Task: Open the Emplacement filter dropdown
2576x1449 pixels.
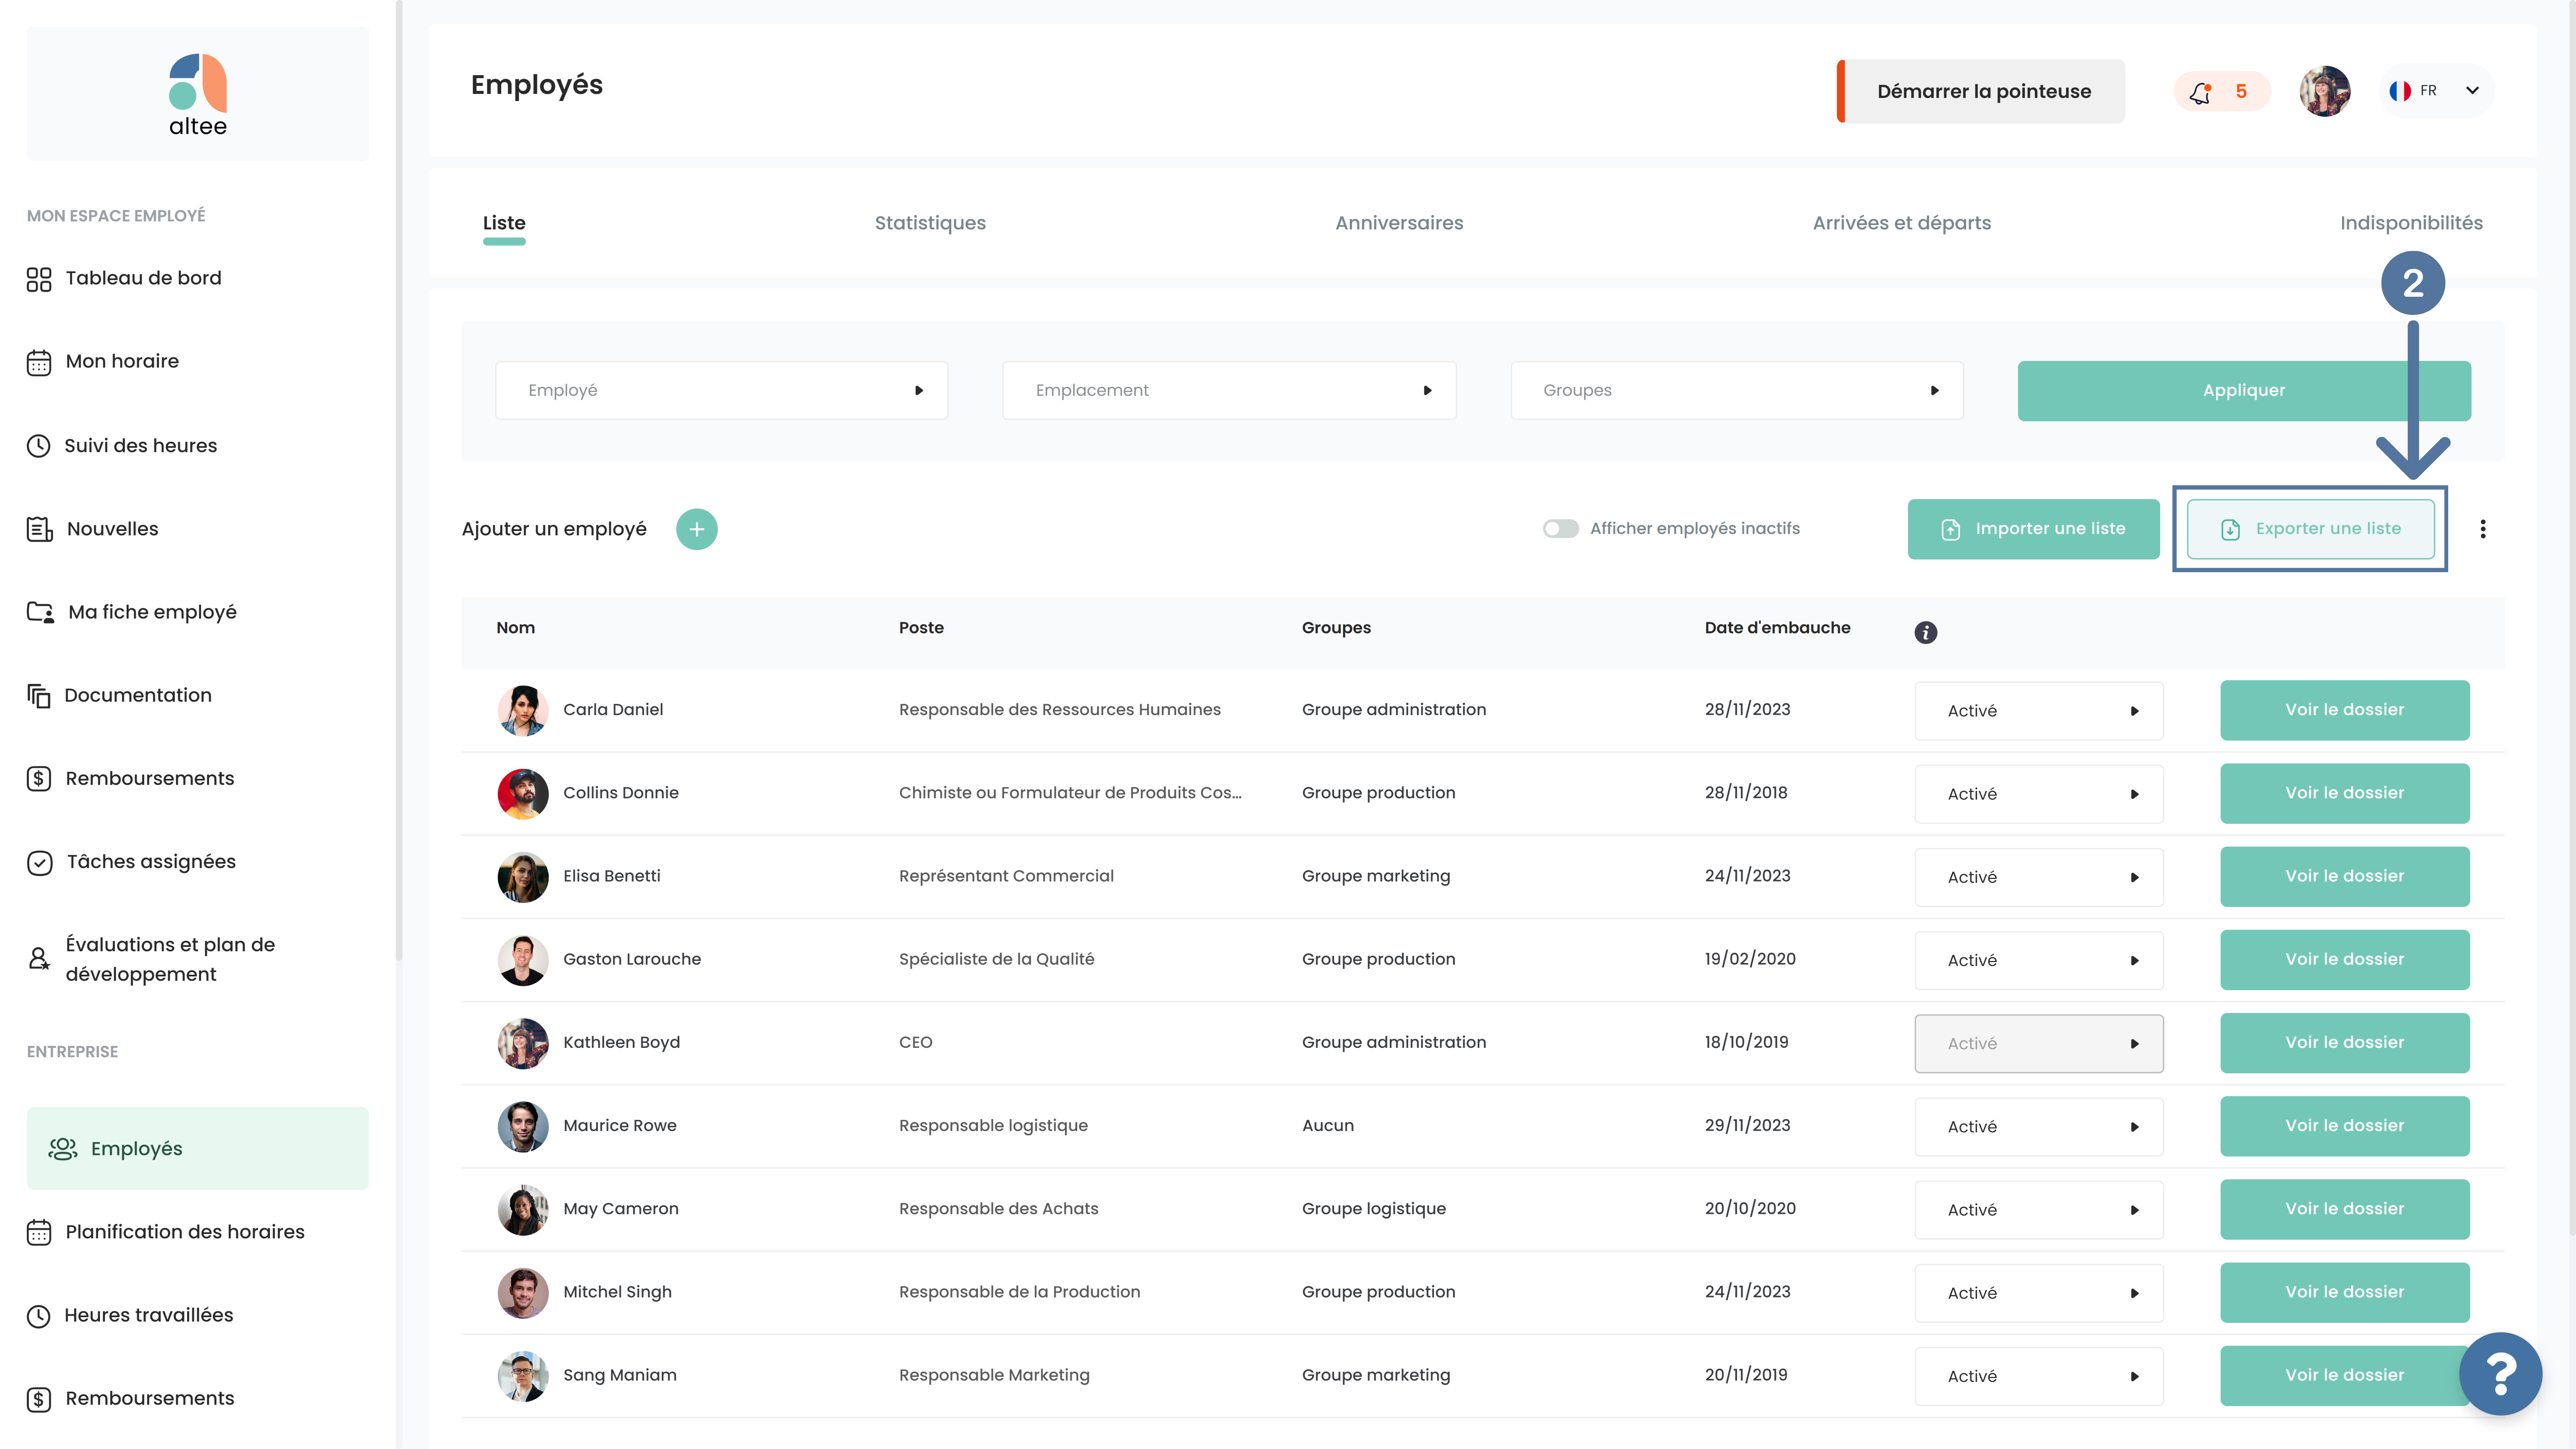Action: [1229, 390]
